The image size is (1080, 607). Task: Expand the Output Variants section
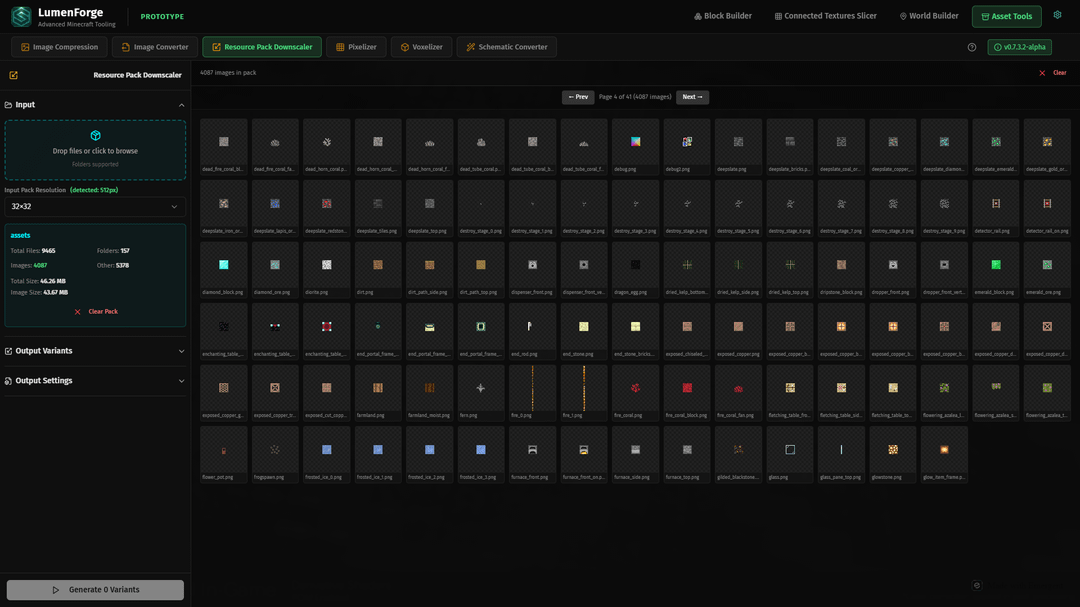click(x=181, y=351)
